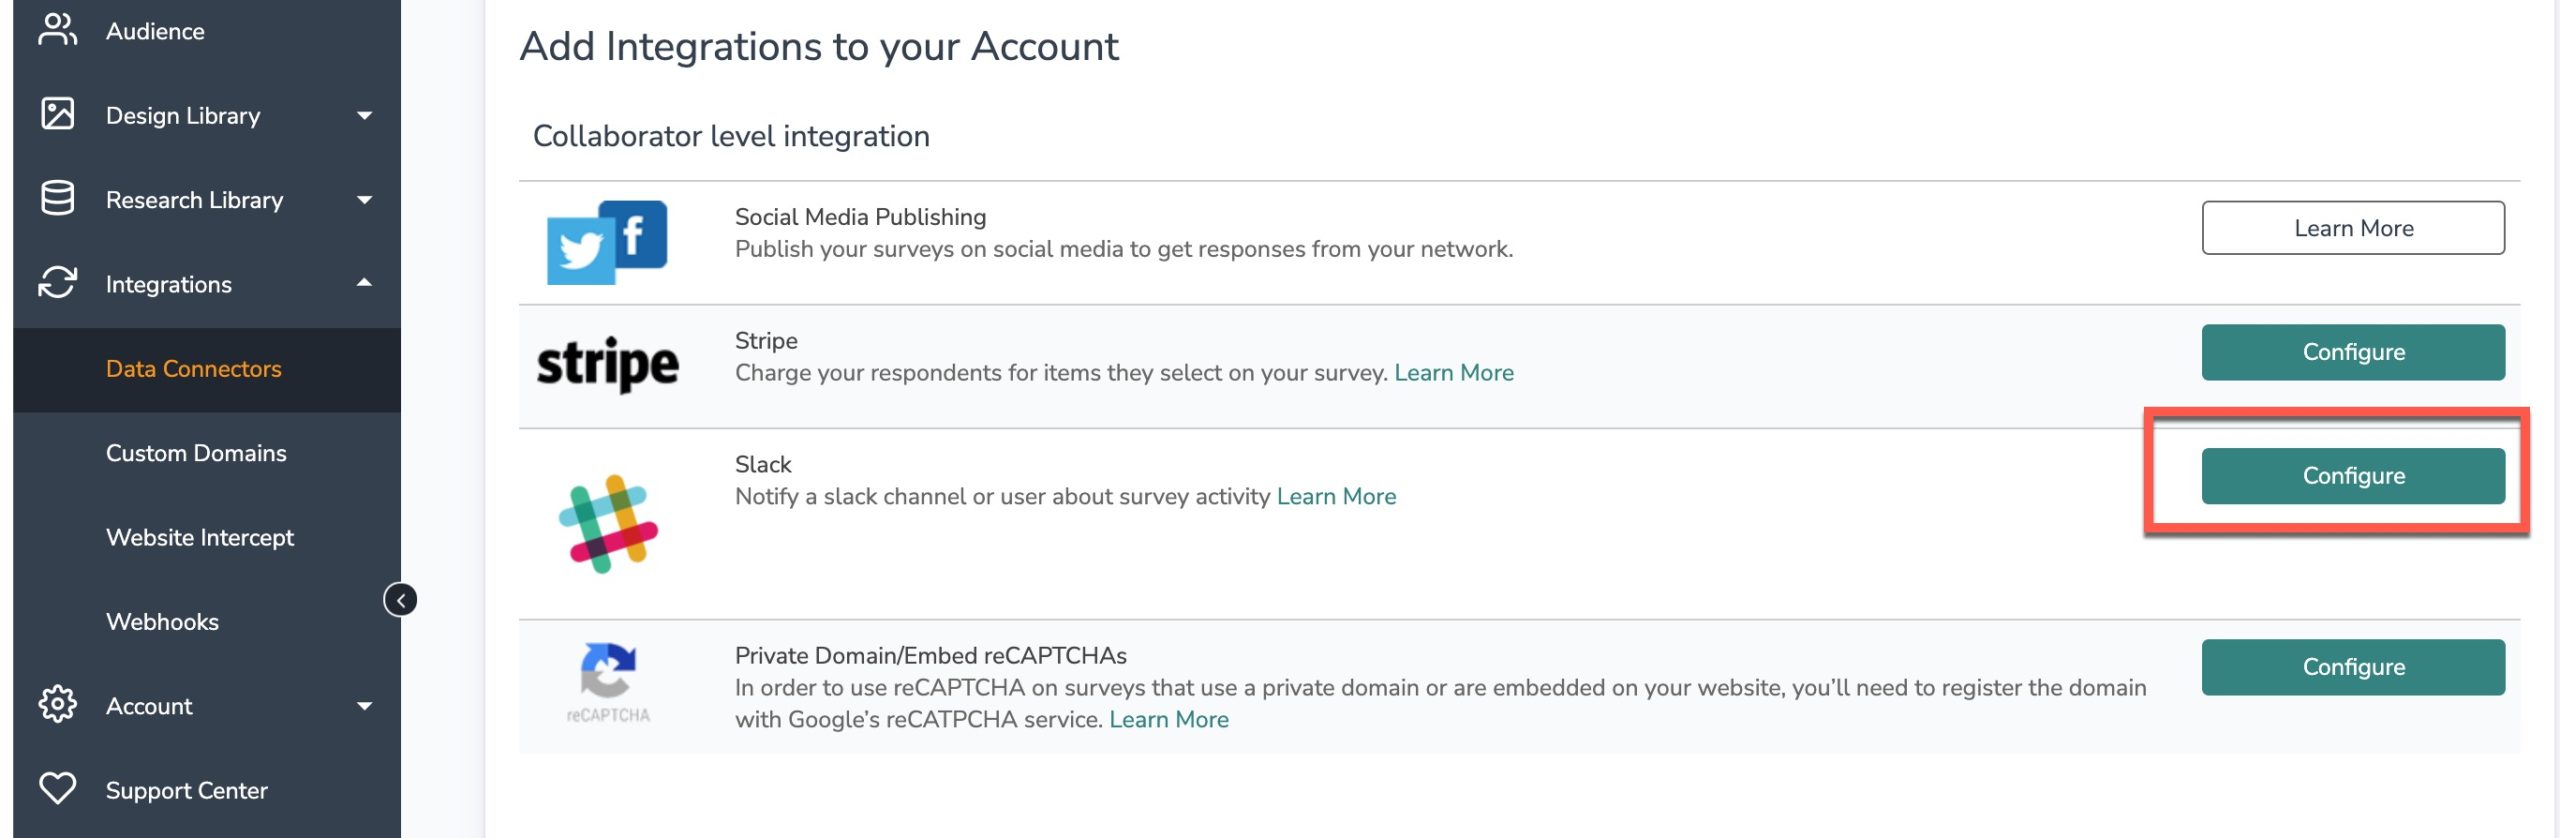Click the Integrations sync arrows icon

57,283
